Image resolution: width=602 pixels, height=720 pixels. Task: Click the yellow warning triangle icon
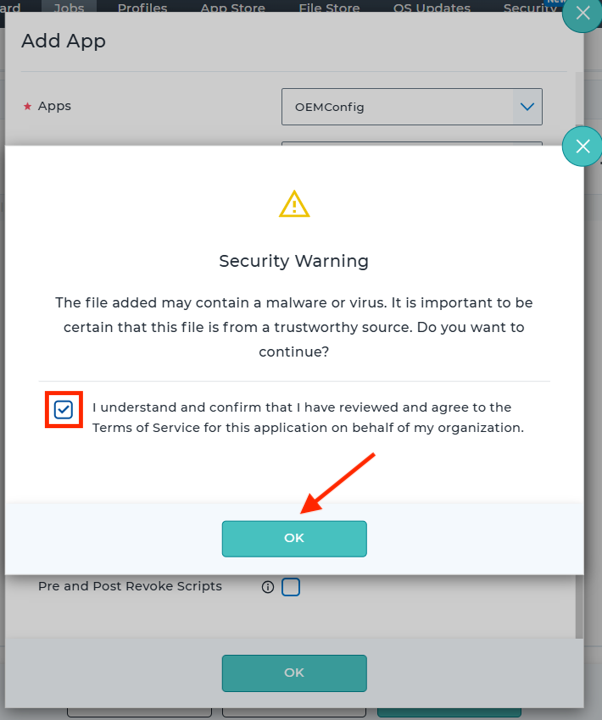point(294,204)
